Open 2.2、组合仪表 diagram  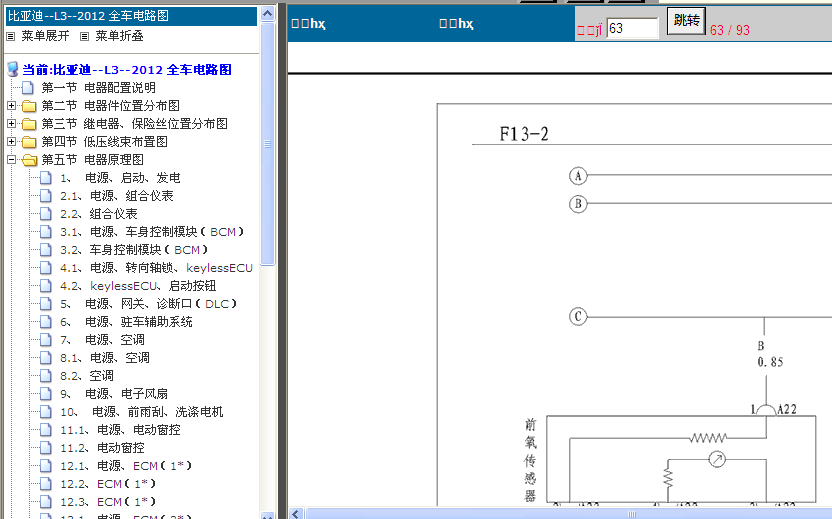pos(99,214)
